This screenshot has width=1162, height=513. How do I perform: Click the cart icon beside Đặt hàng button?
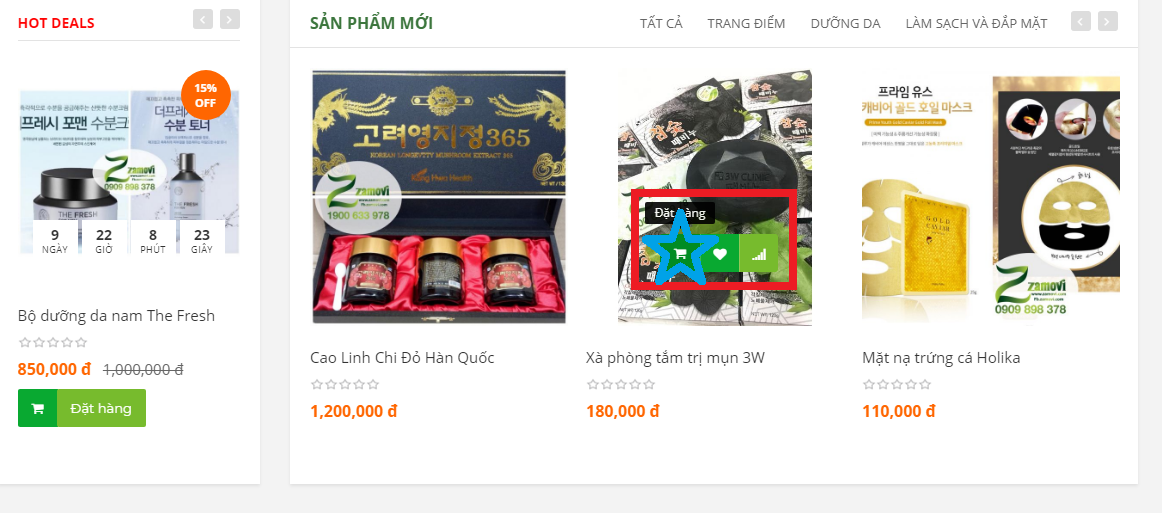[x=38, y=408]
